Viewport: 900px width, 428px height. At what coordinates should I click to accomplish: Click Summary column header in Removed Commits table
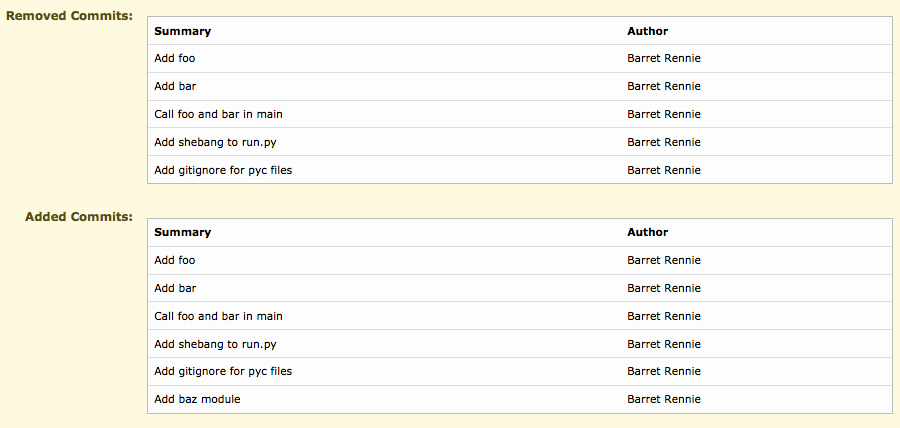pyautogui.click(x=182, y=31)
